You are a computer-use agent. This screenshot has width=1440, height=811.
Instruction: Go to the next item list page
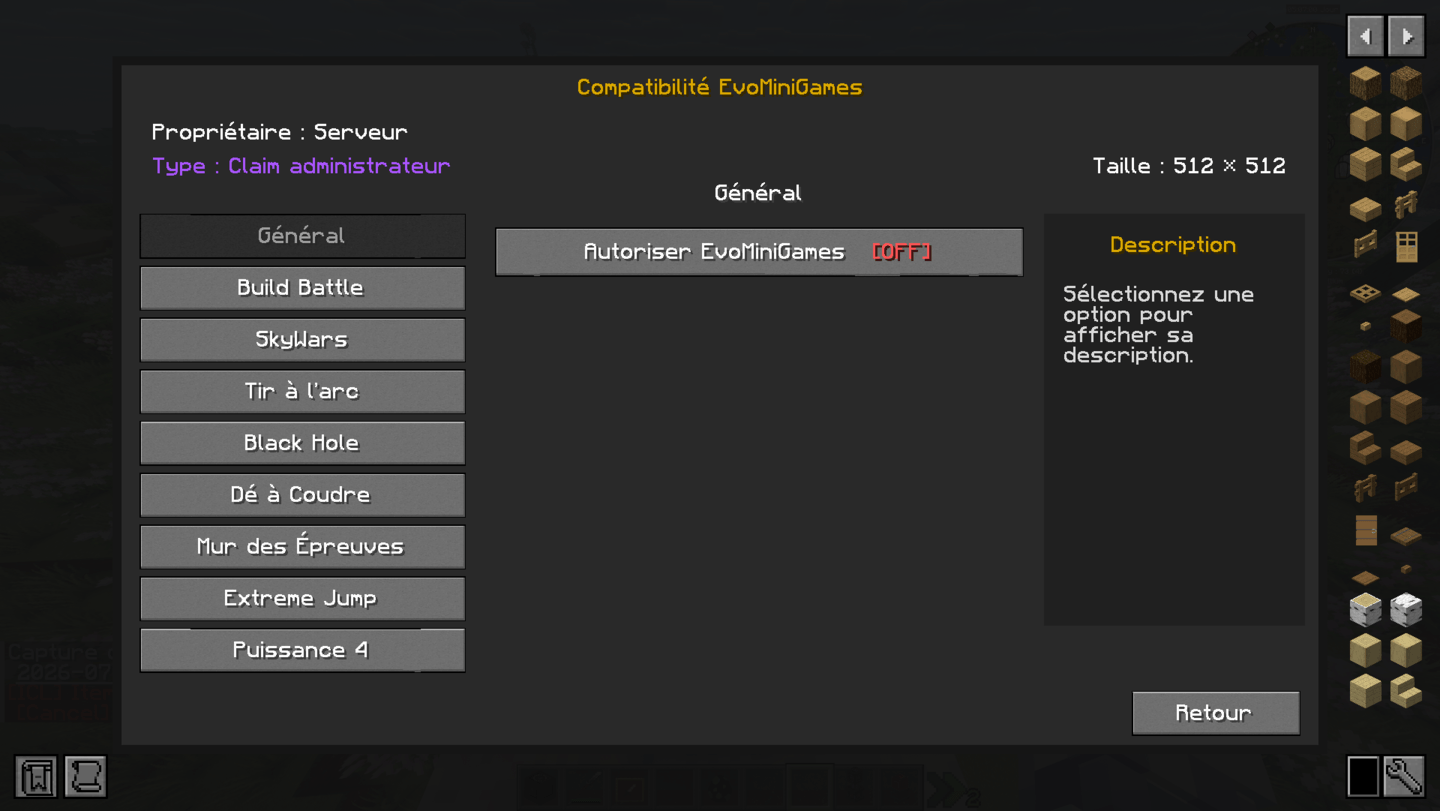(x=1406, y=36)
